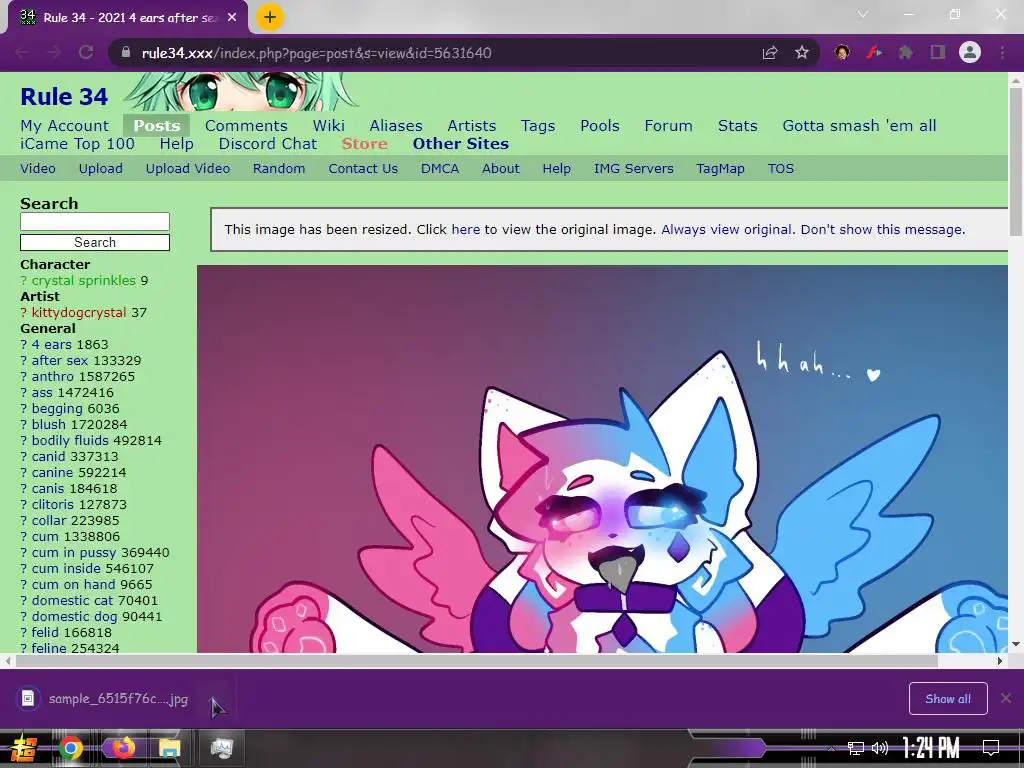
Task: Open the Tags page
Action: [x=538, y=125]
